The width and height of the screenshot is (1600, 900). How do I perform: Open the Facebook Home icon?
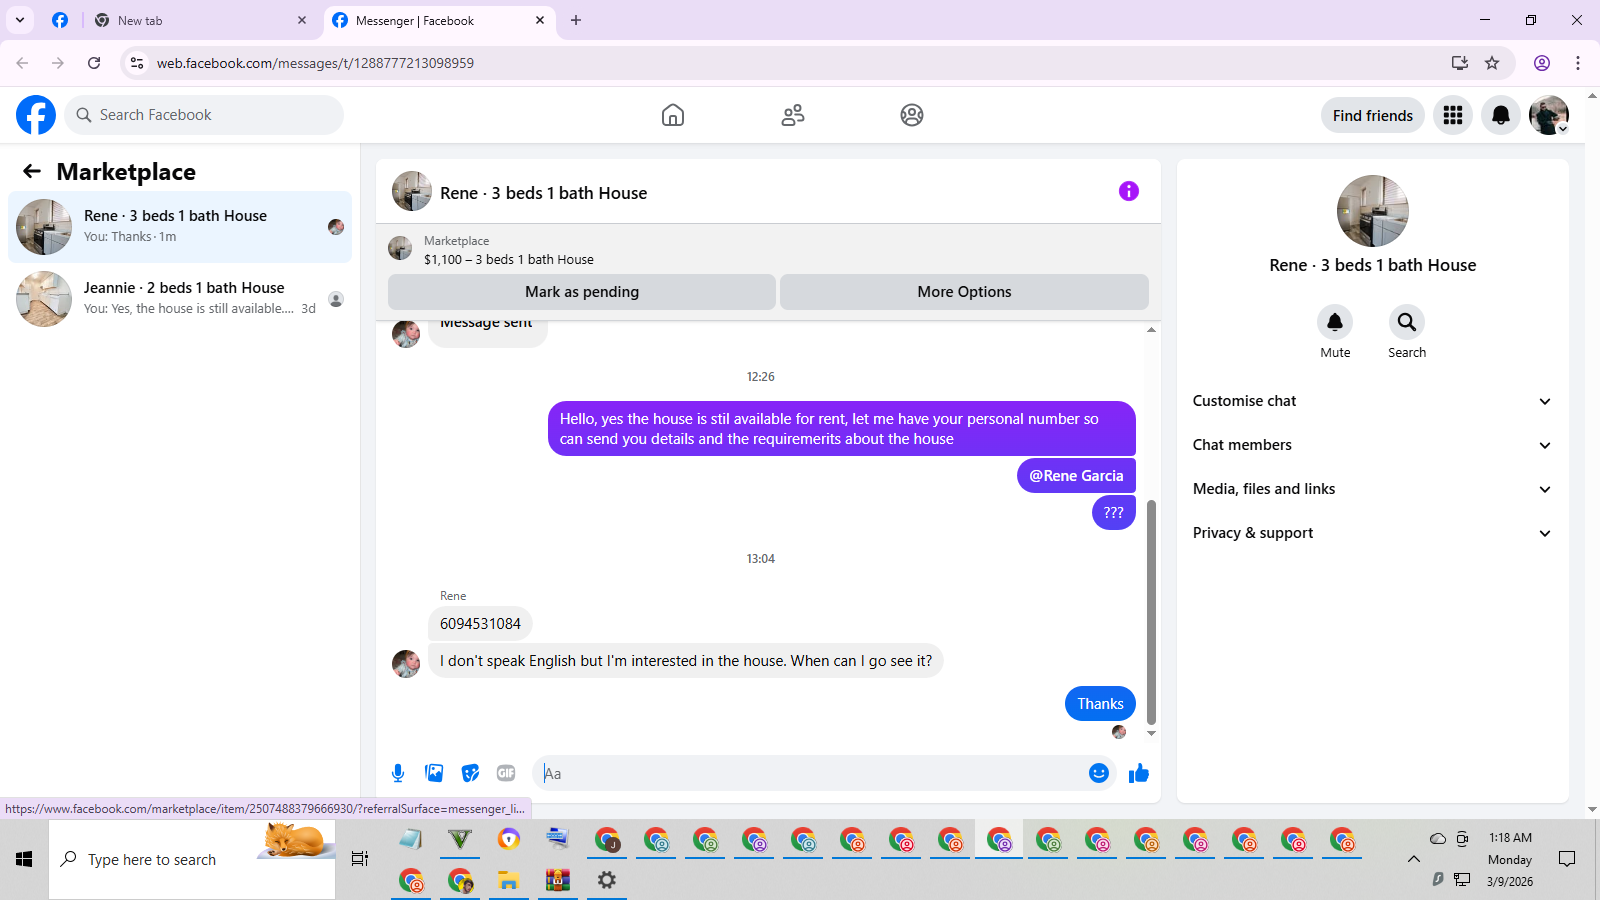coord(673,115)
